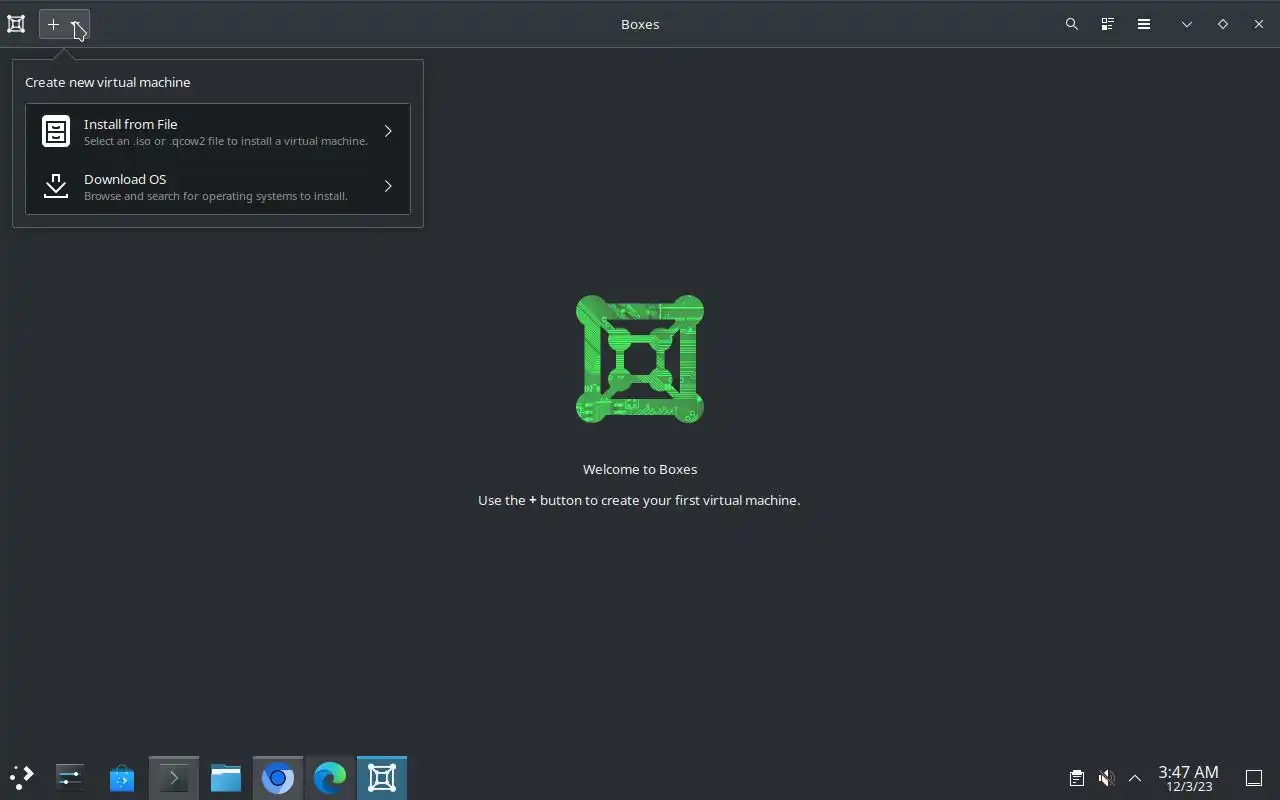Close the Boxes window

(x=1259, y=24)
